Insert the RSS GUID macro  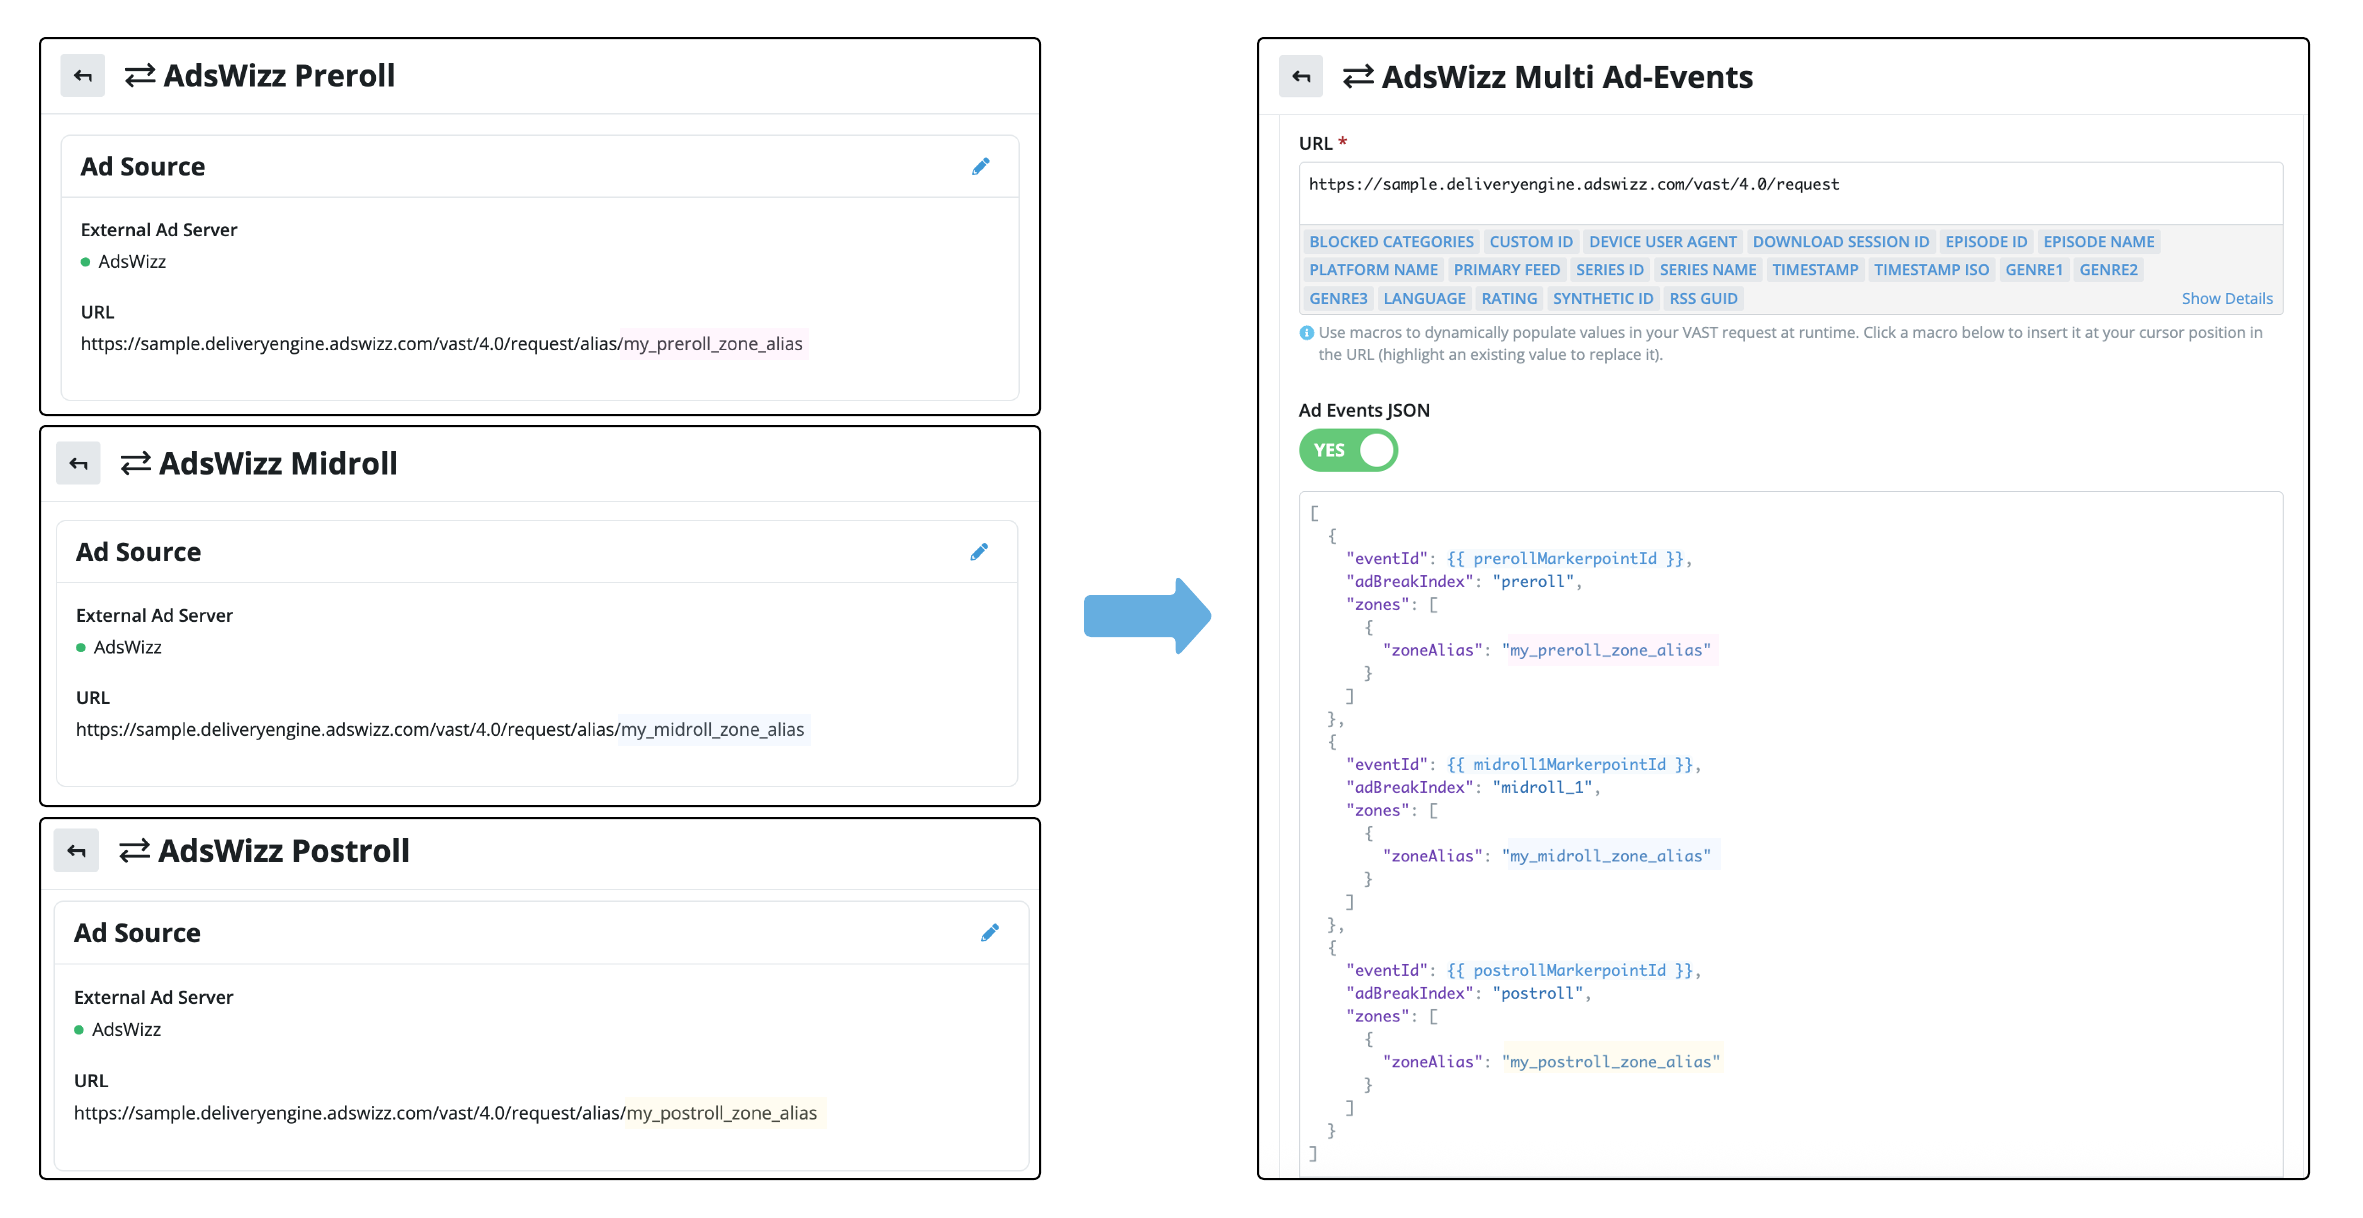click(1703, 298)
